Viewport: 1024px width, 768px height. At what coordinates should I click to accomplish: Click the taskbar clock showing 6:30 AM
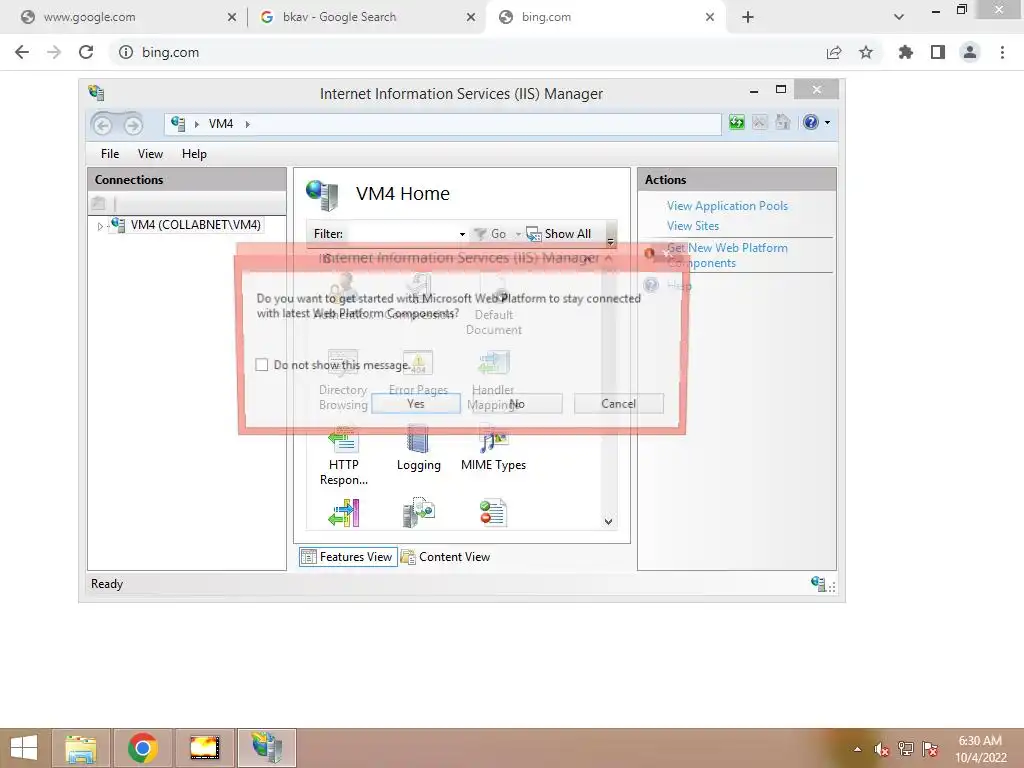point(981,749)
